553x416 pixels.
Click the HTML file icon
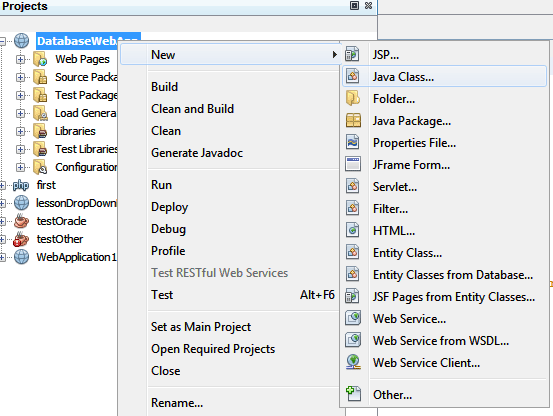point(352,231)
